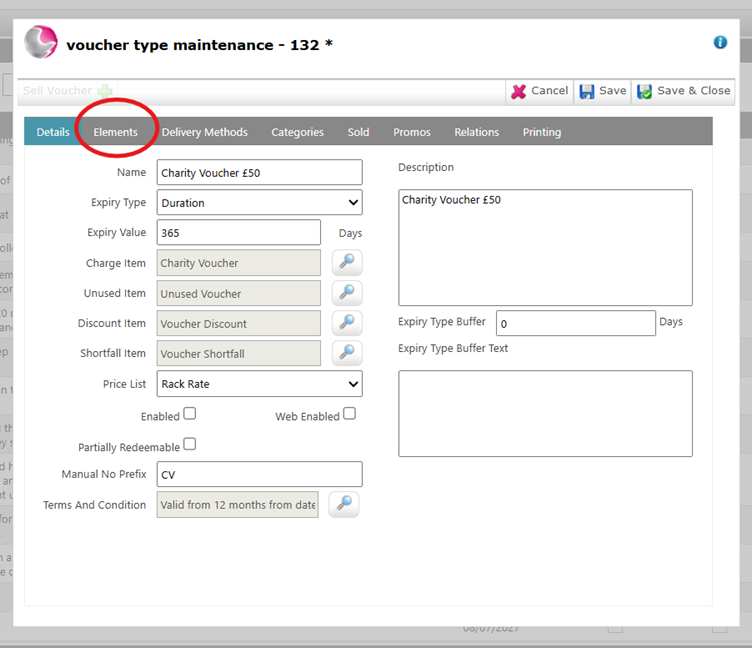The width and height of the screenshot is (752, 648).
Task: Click the Unused Item field
Action: (239, 293)
